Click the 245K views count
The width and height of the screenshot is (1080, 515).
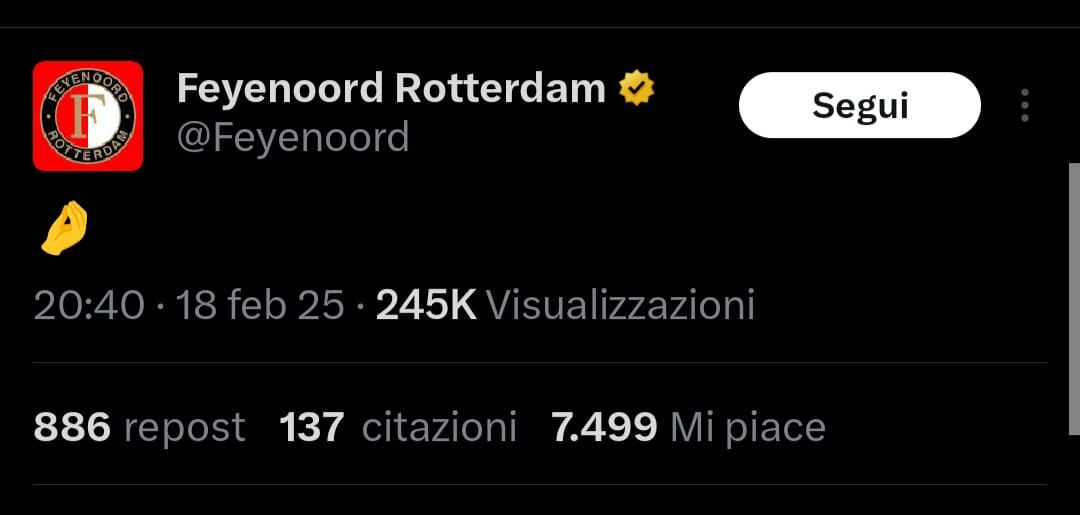(426, 305)
